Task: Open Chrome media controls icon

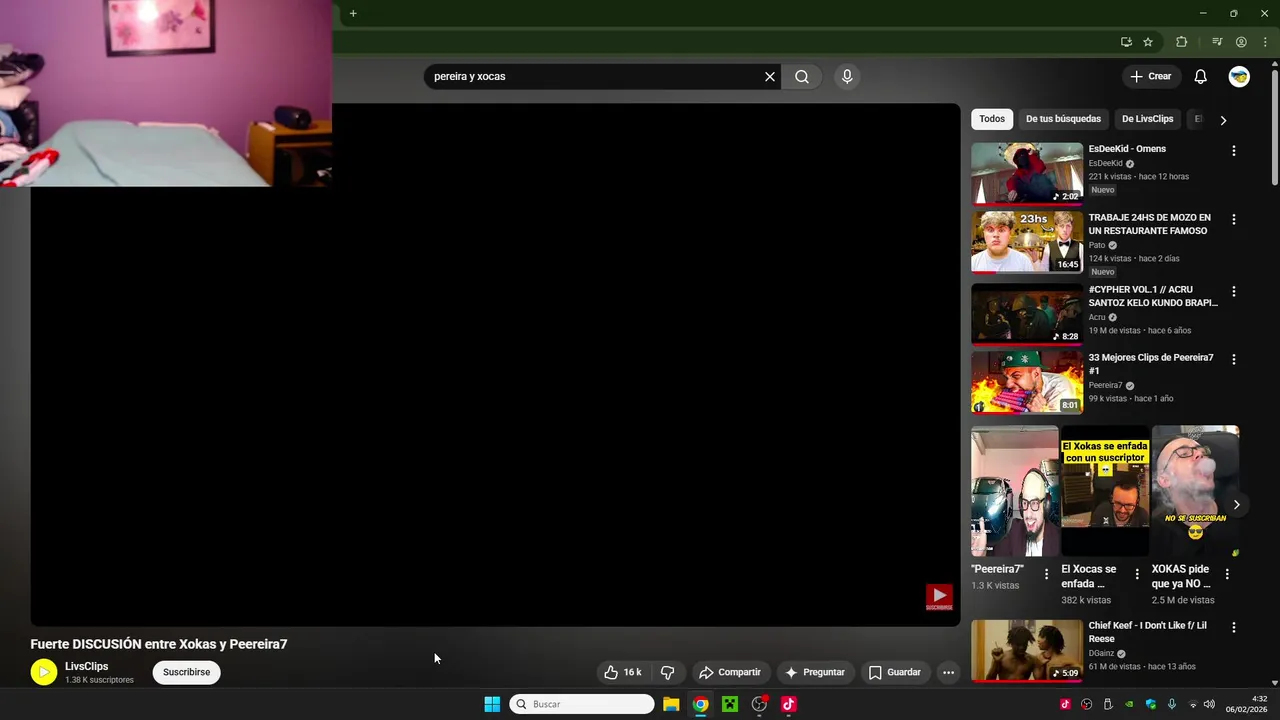Action: (x=1217, y=42)
